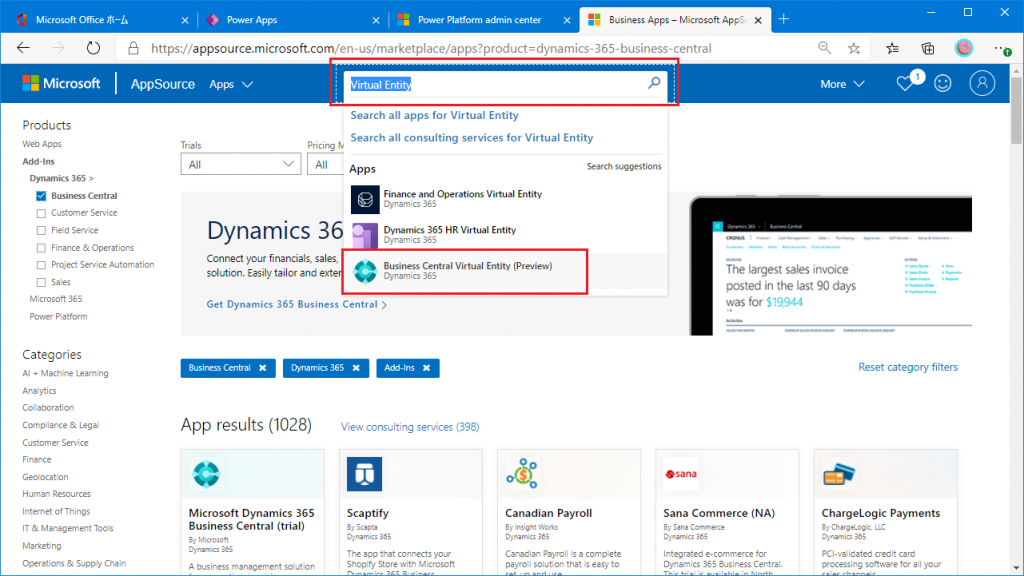Click the ChargeLogic Payments logo
The height and width of the screenshot is (576, 1024).
tap(839, 474)
